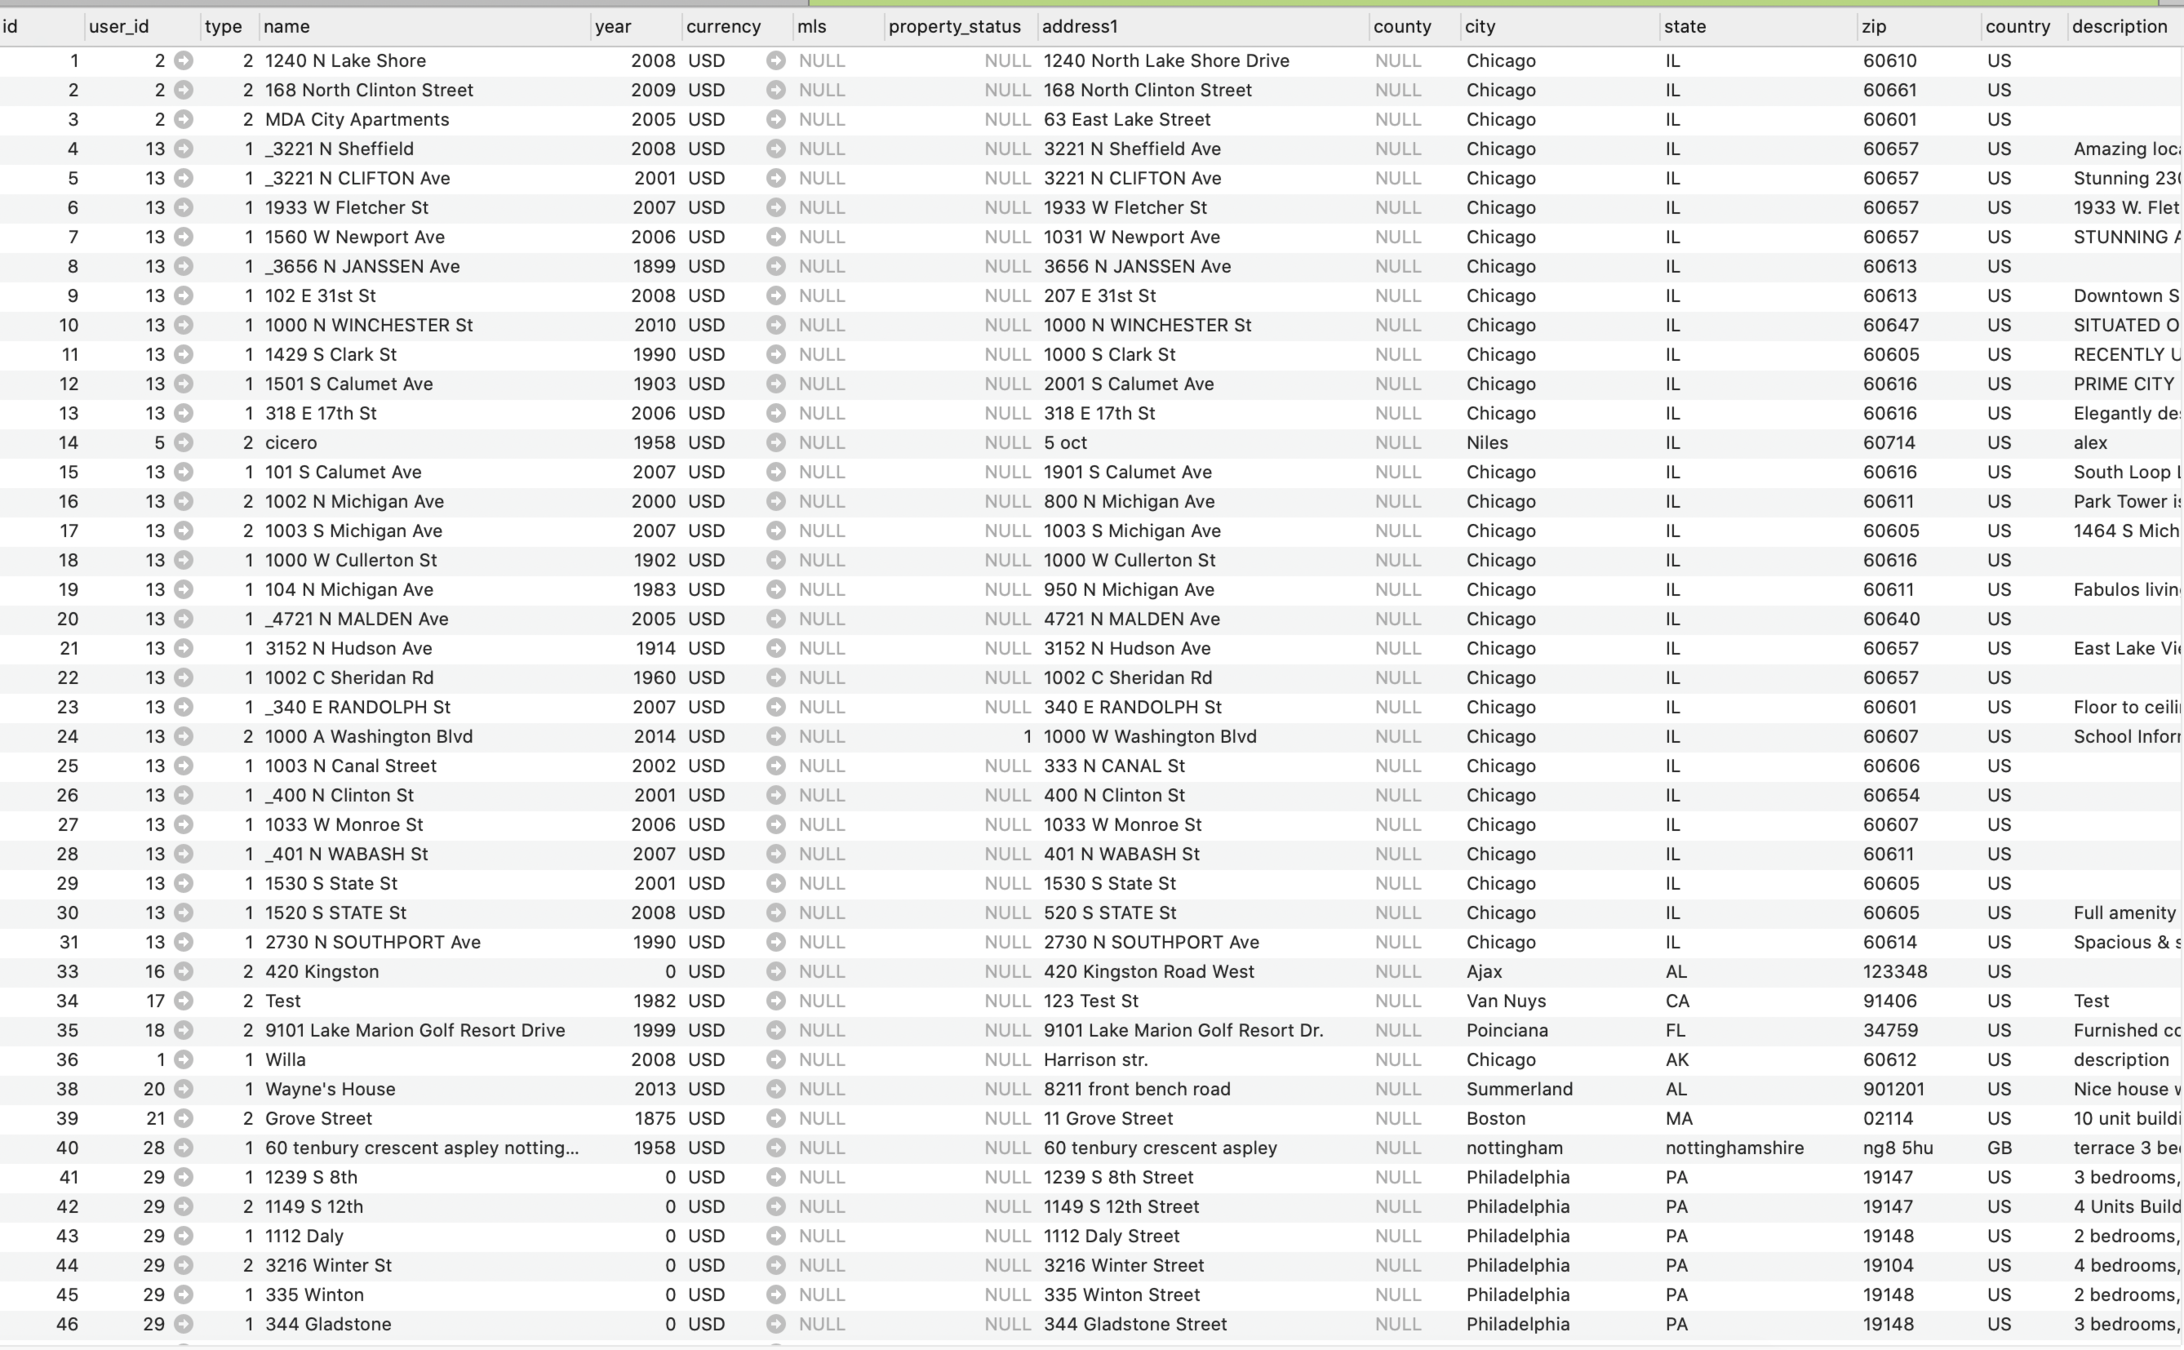Click currency arrow for Wayne's House row
The width and height of the screenshot is (2184, 1350).
click(x=775, y=1089)
